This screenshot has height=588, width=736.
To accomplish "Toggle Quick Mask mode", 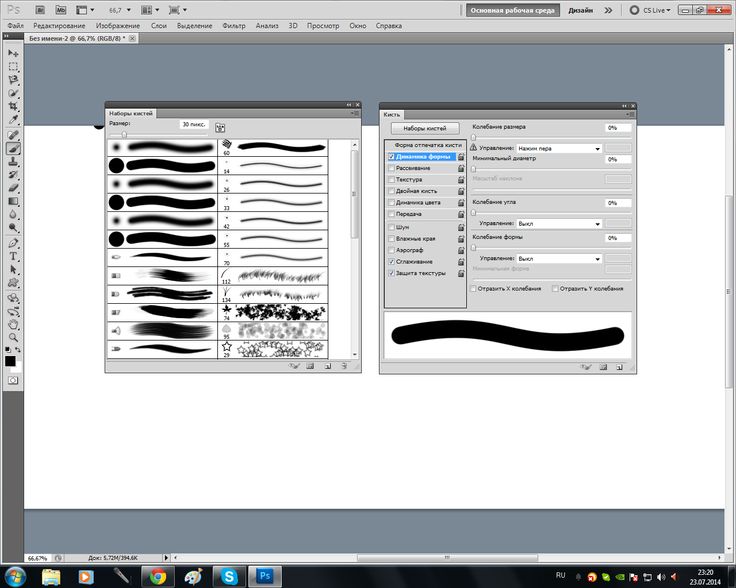I will (x=13, y=381).
